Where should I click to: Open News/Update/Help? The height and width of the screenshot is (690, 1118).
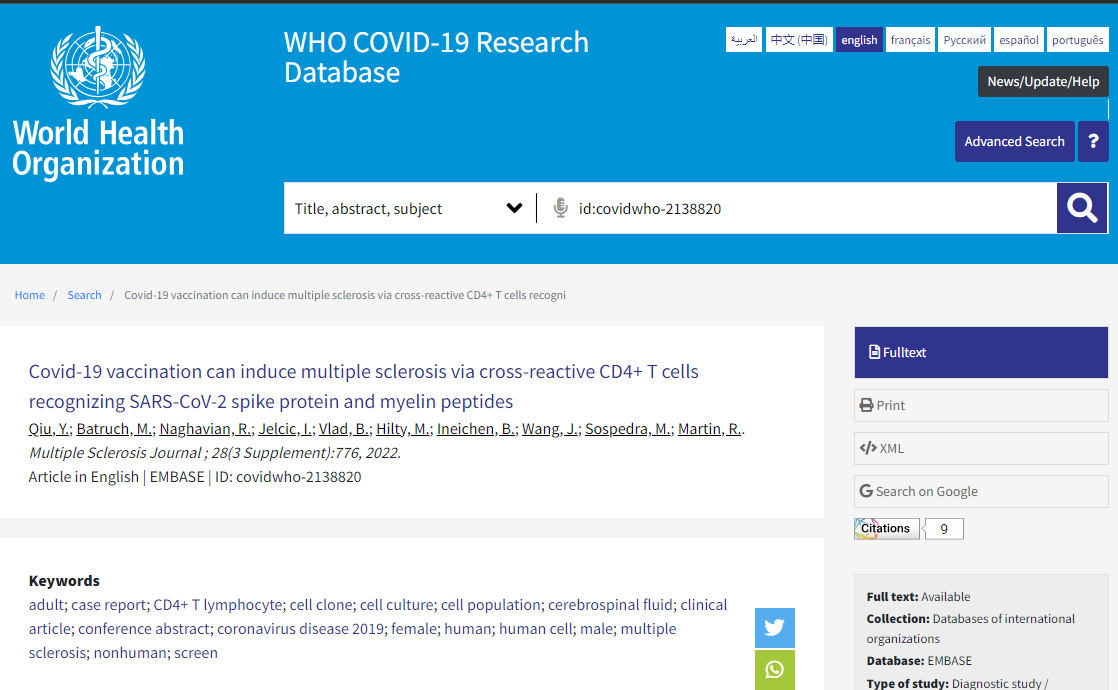coord(1043,81)
